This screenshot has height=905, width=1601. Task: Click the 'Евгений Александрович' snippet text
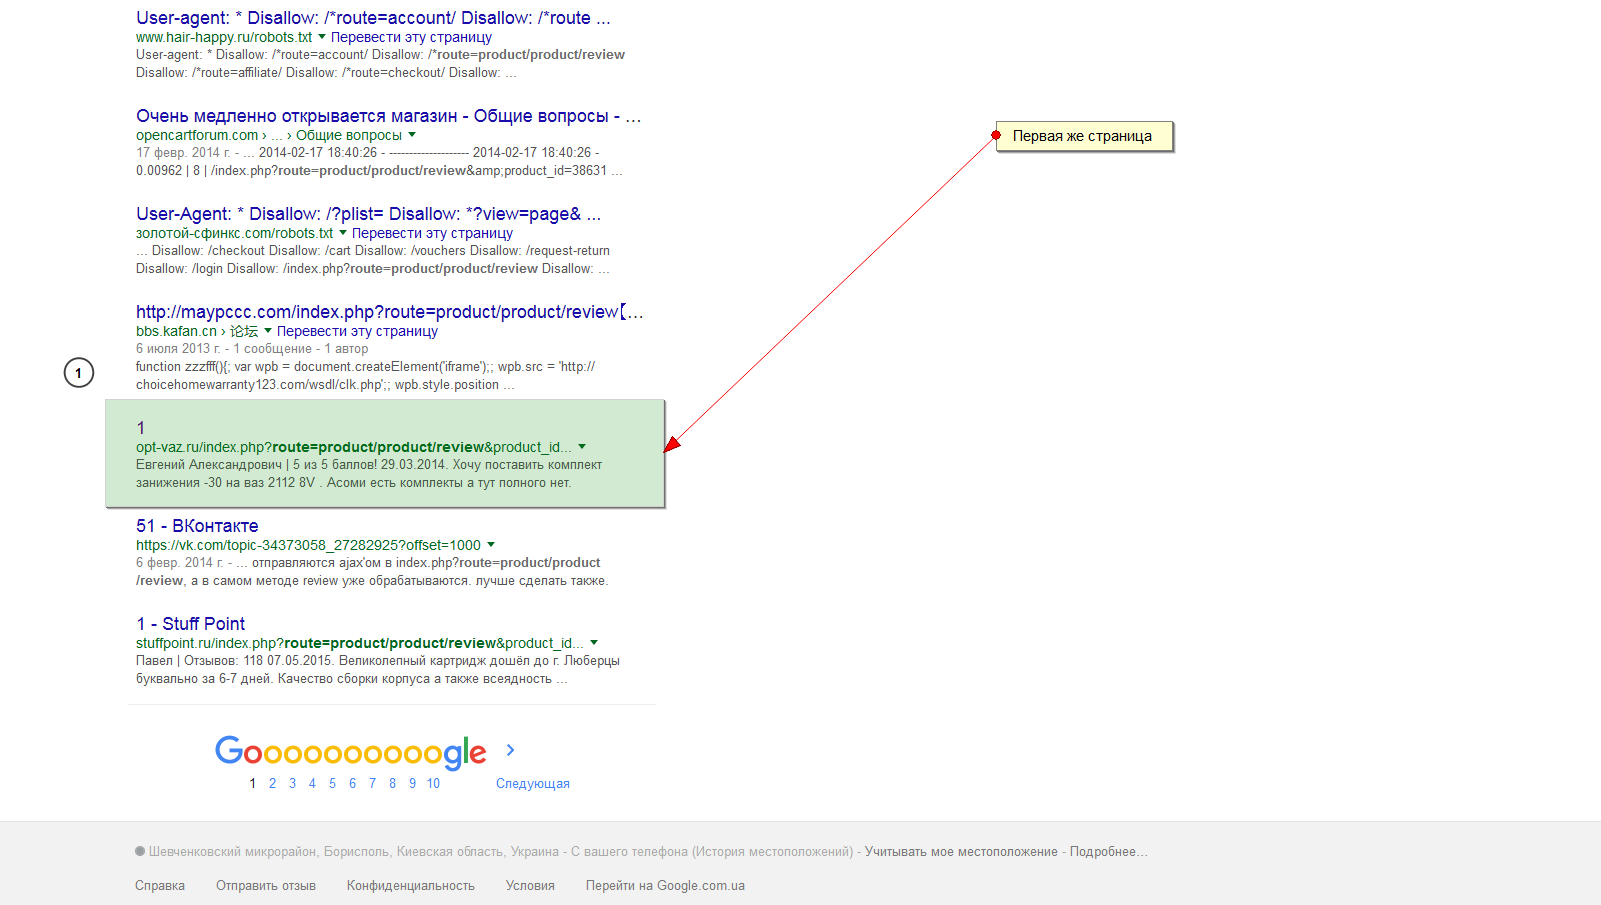coord(209,465)
